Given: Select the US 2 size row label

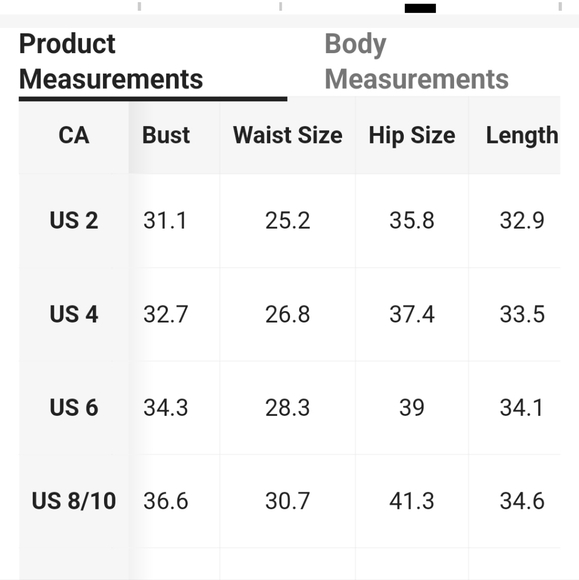Looking at the screenshot, I should tap(74, 220).
